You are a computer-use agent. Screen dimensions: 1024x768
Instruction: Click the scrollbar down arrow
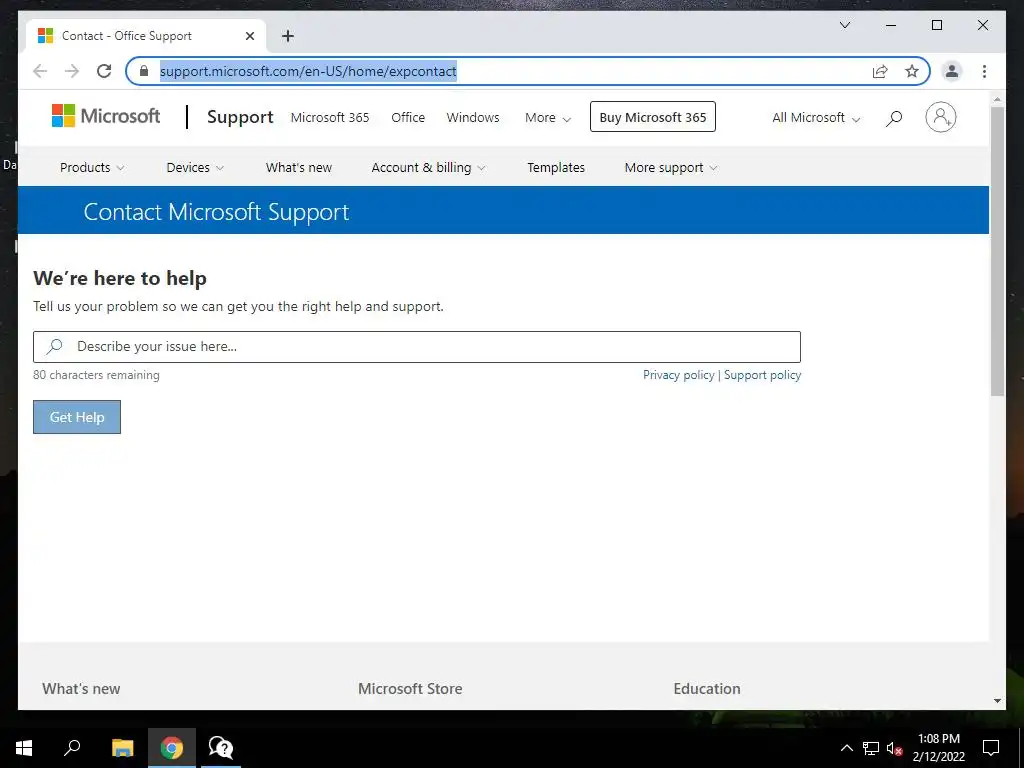tap(997, 701)
